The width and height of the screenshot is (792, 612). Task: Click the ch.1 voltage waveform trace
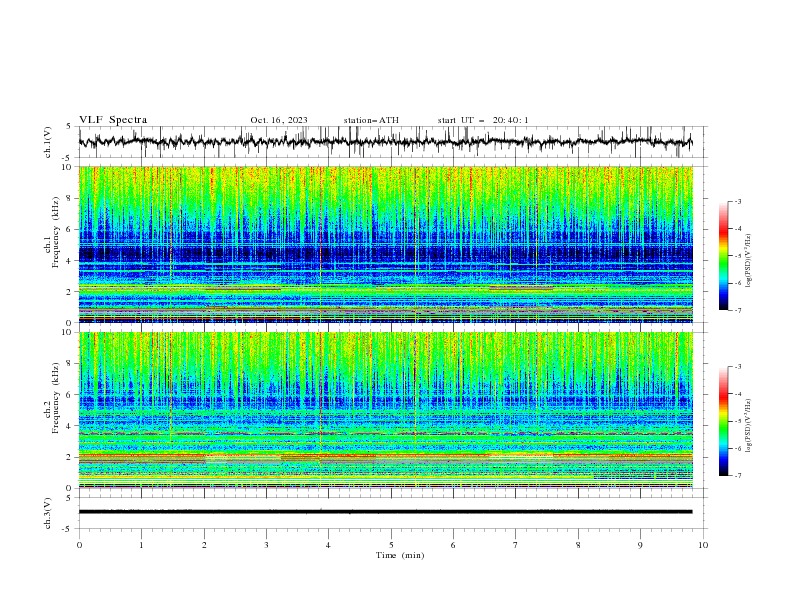385,142
